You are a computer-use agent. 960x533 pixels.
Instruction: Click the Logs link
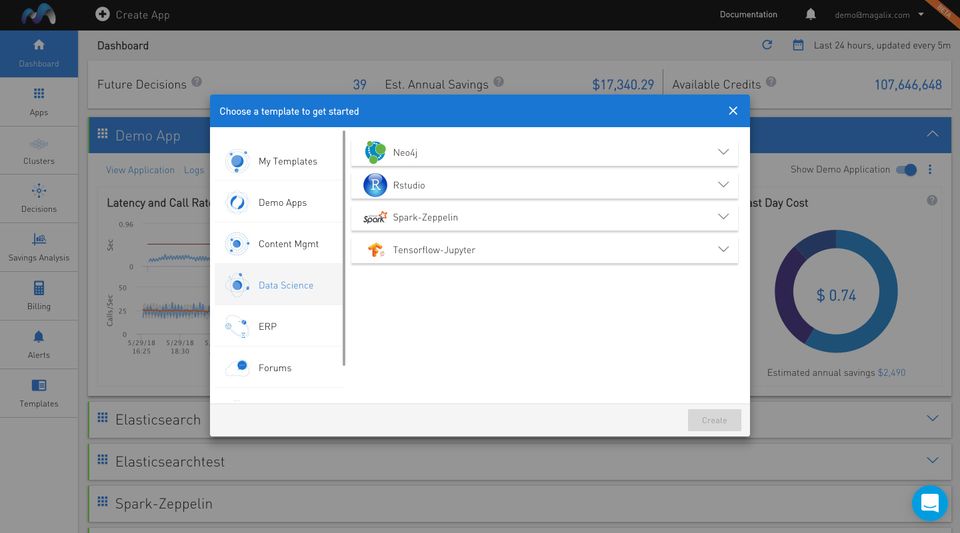tap(194, 170)
